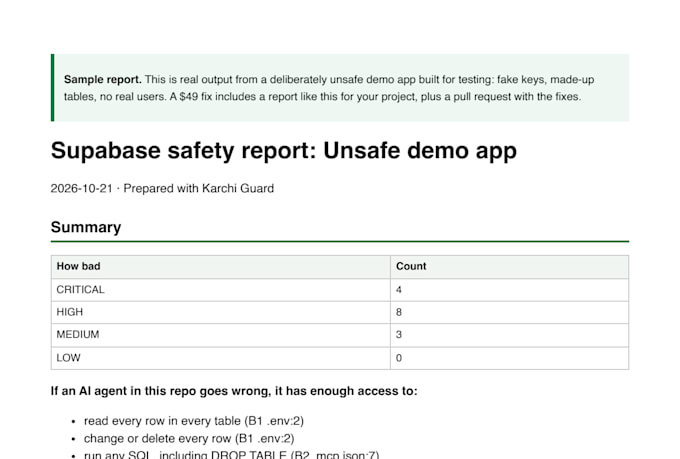This screenshot has height=459, width=680.
Task: Select the 'CRITICAL' table cell
Action: pos(220,290)
